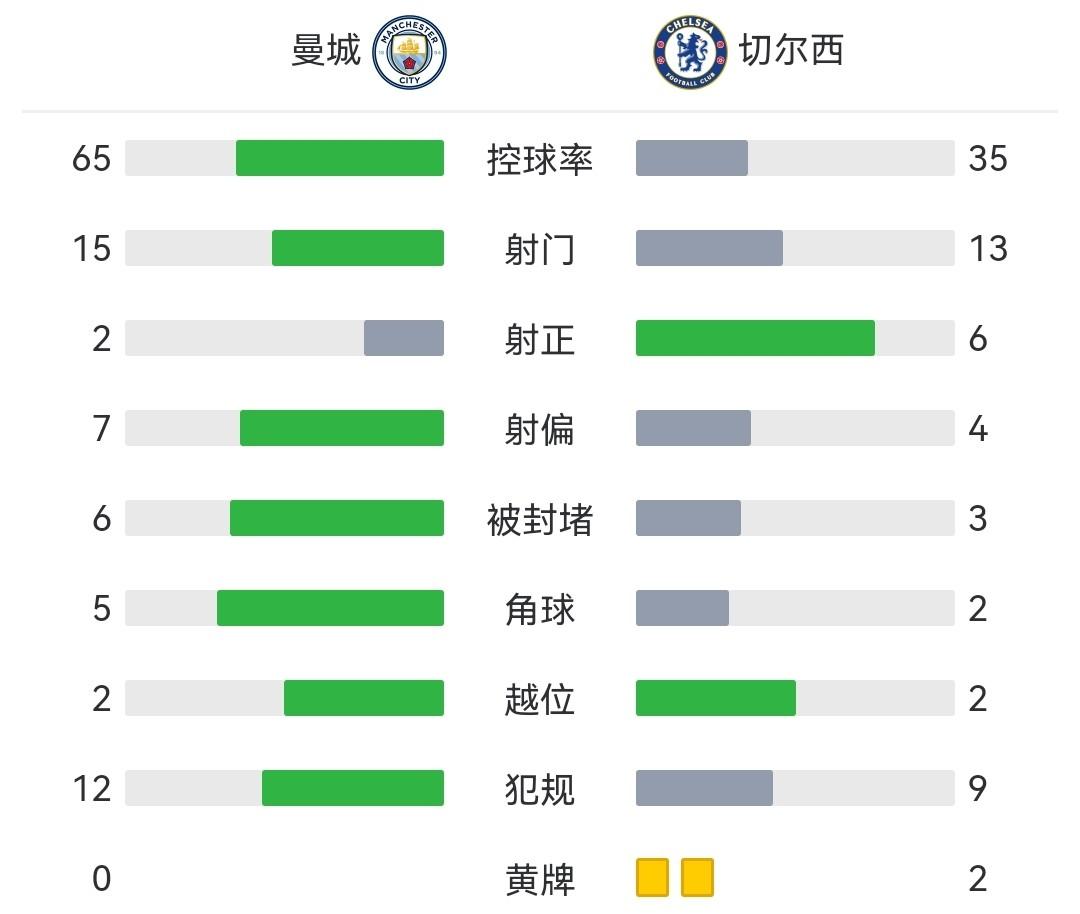Screen dimensions: 1080x914
Task: Click the 控球率 possession label
Action: [540, 159]
